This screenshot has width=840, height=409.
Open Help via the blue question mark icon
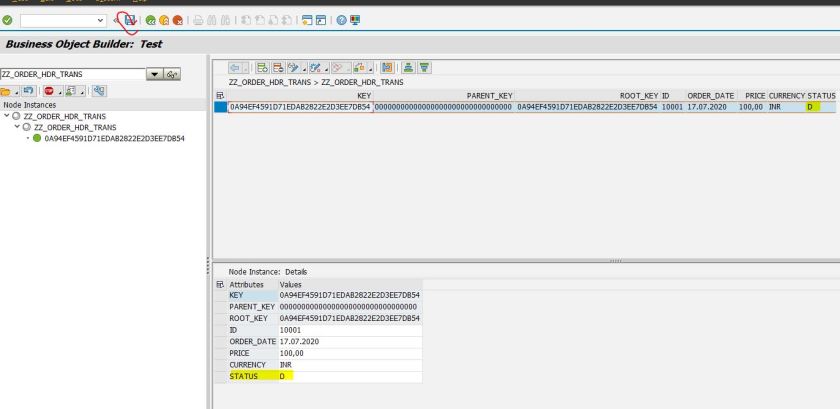[x=315, y=20]
